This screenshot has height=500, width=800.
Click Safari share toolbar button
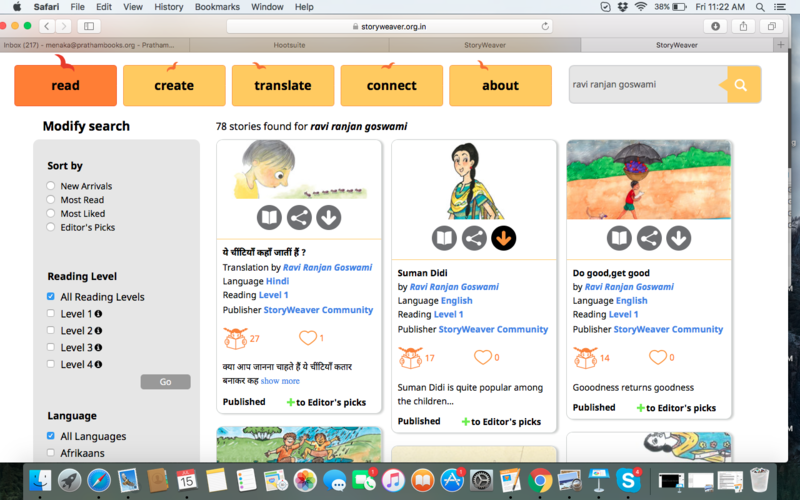(x=743, y=26)
